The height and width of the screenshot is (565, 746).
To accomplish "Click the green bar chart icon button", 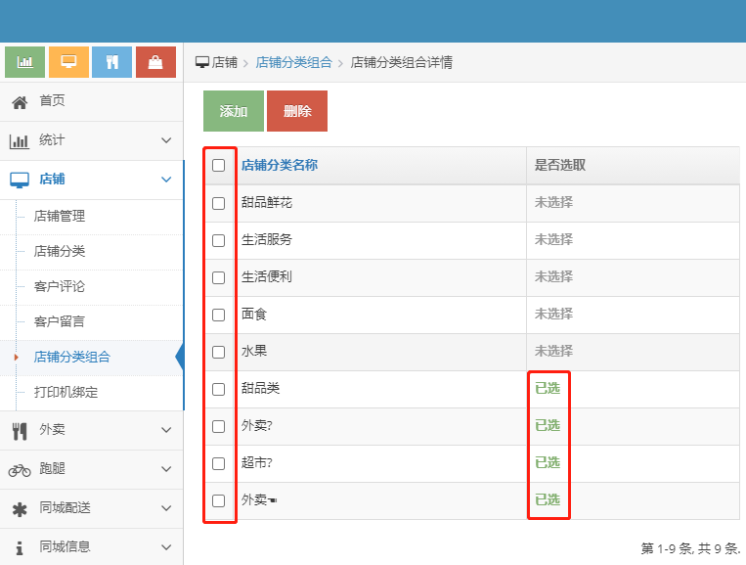I will (25, 62).
